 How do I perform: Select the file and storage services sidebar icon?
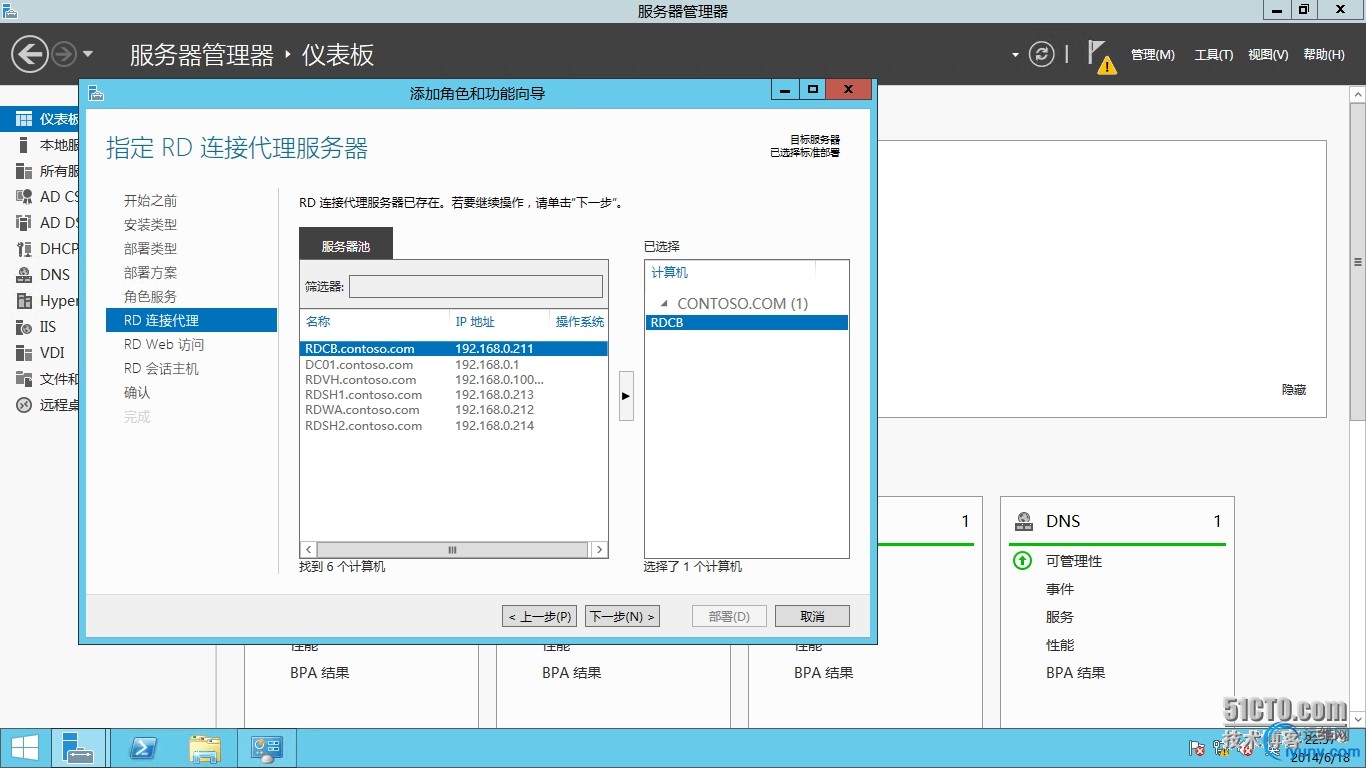pos(24,379)
